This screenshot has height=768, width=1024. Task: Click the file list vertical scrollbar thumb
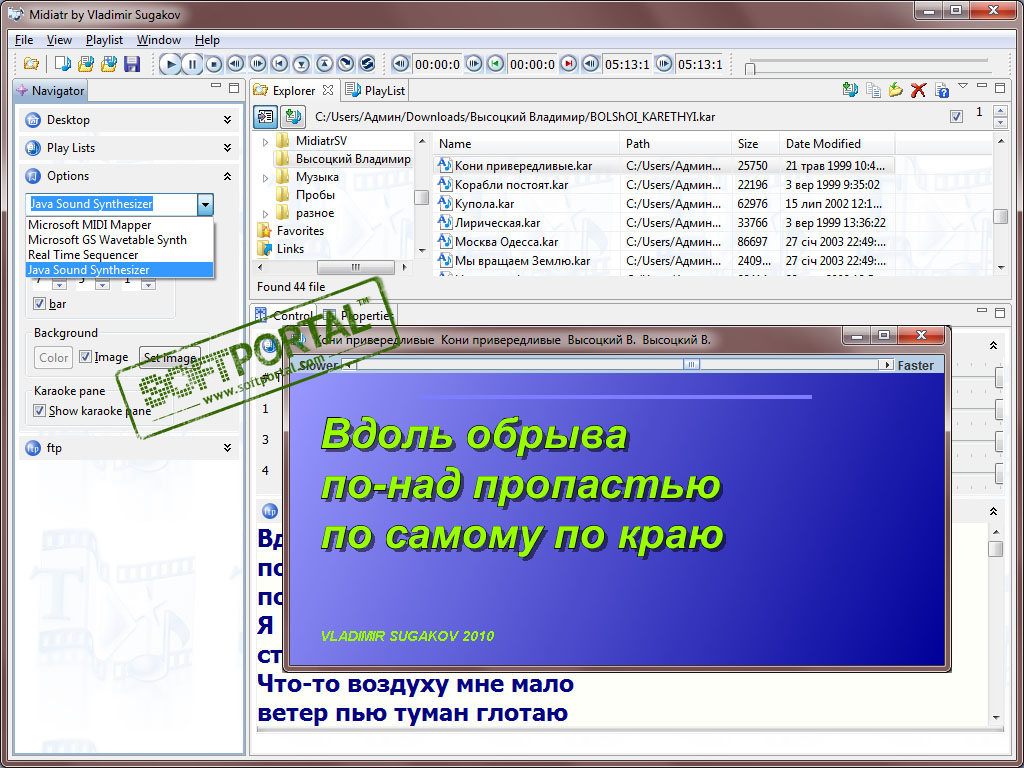coord(1000,216)
